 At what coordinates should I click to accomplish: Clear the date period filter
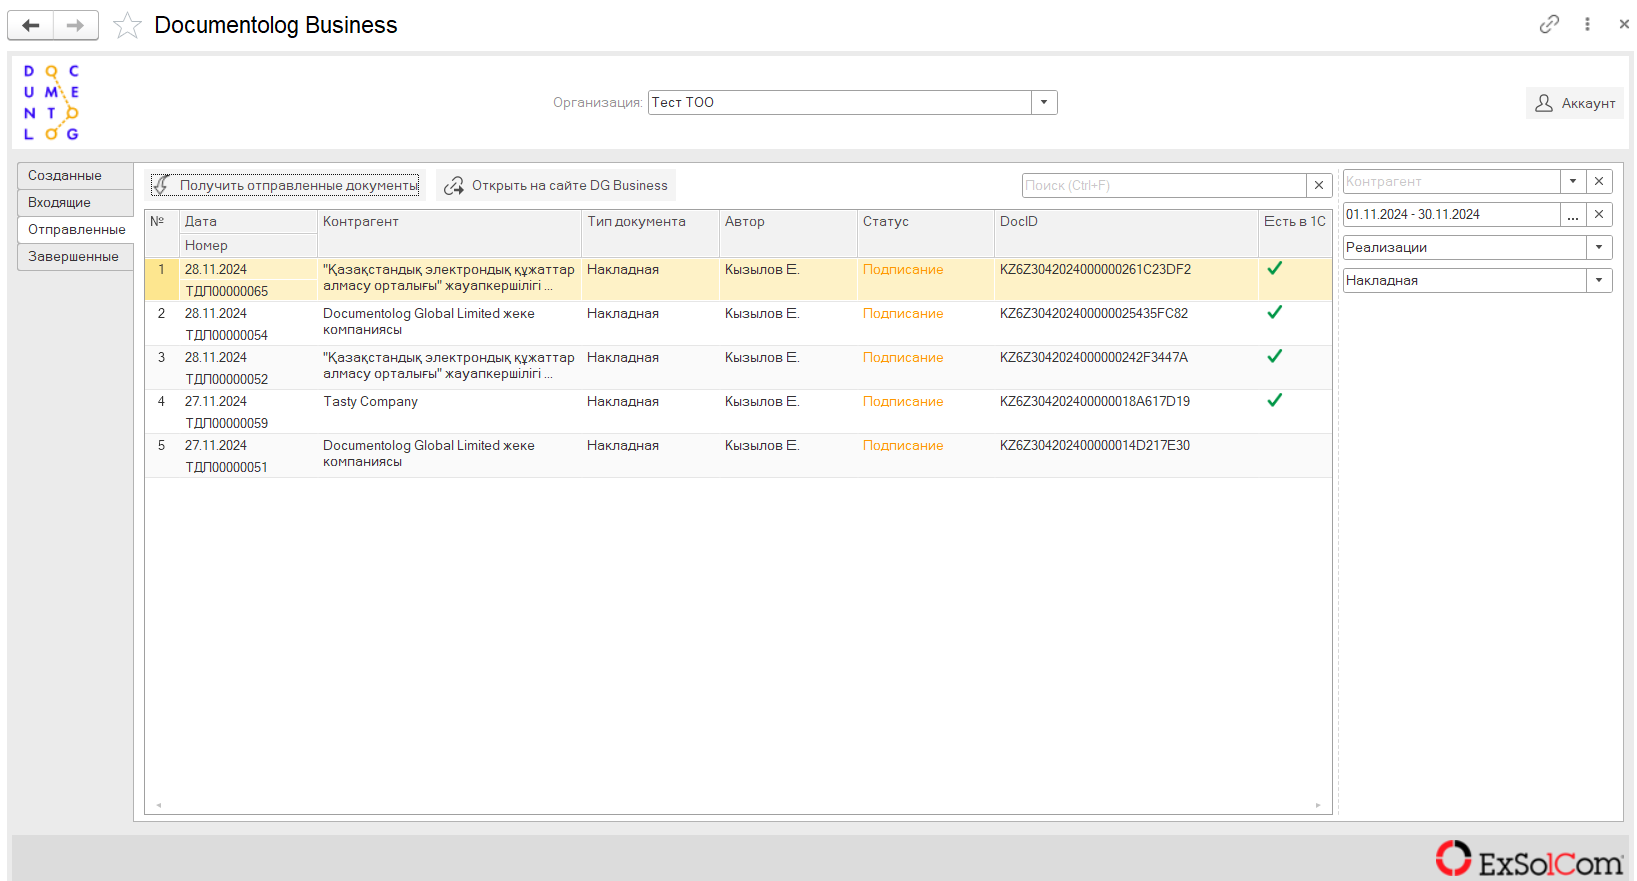pos(1599,214)
